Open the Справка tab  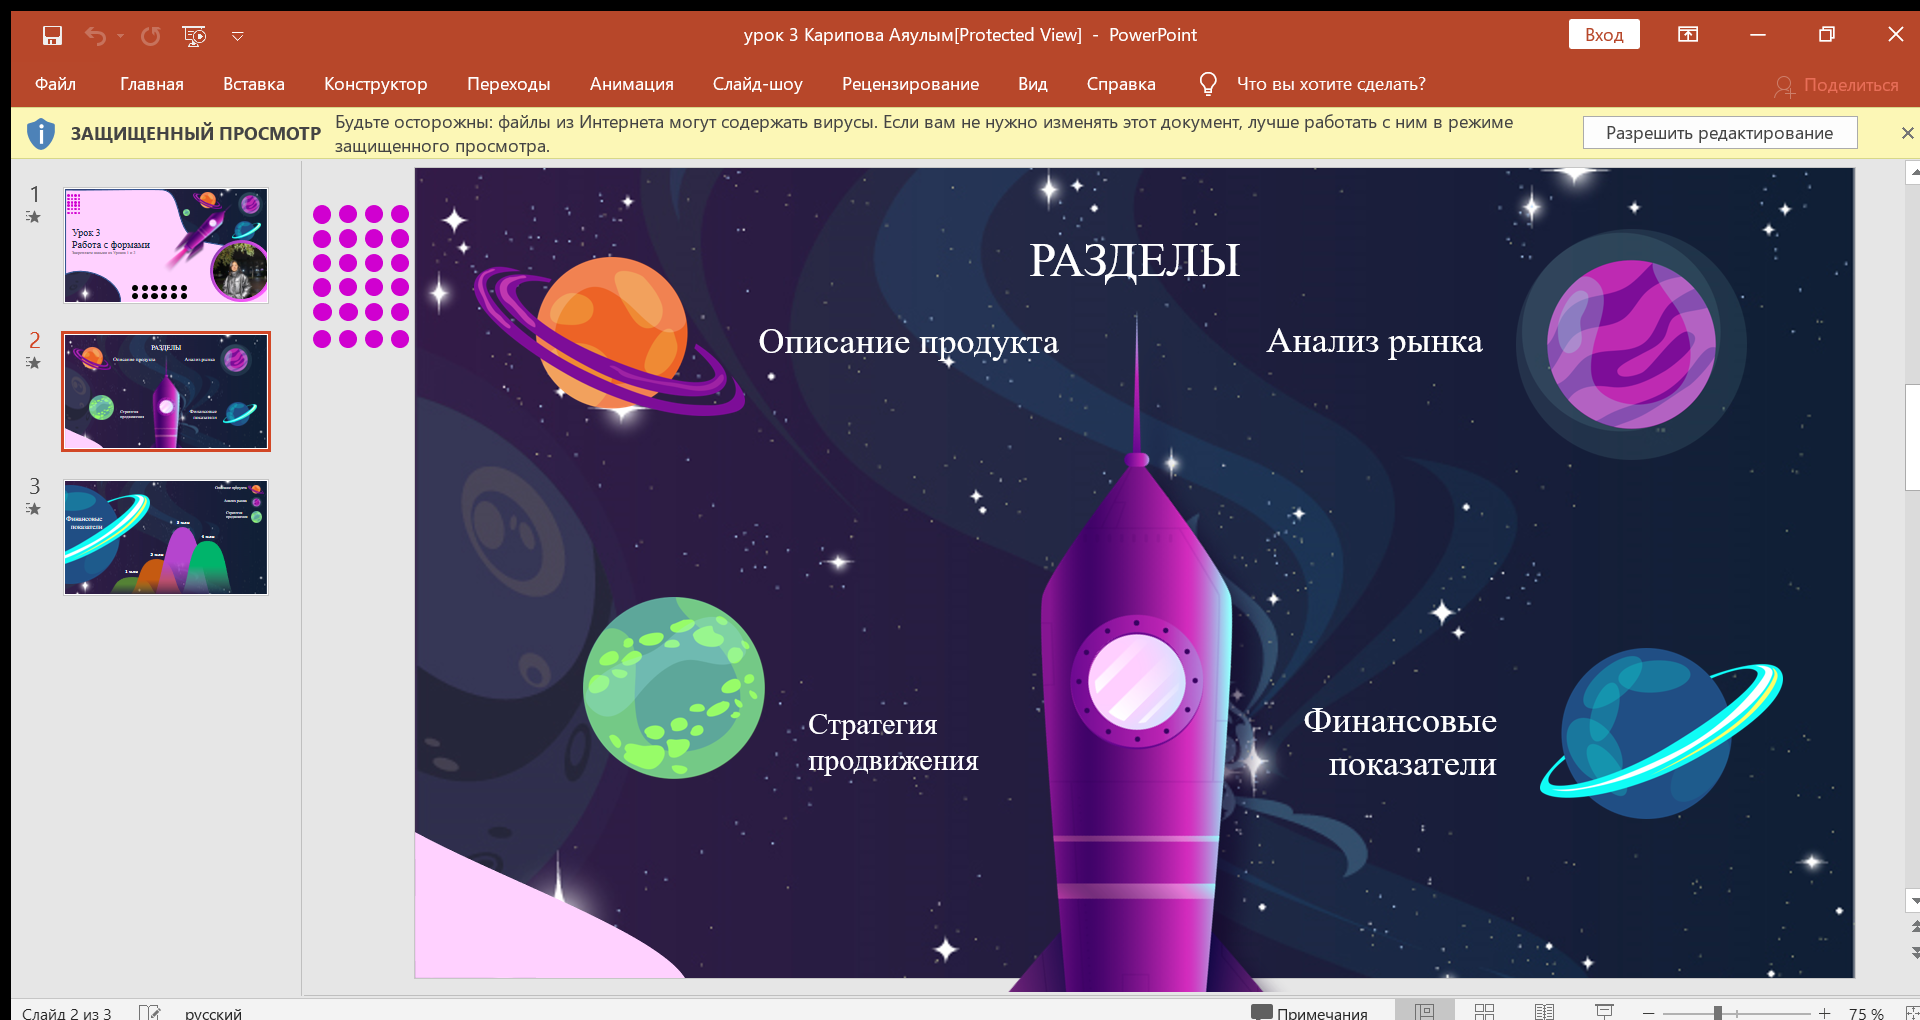point(1121,84)
